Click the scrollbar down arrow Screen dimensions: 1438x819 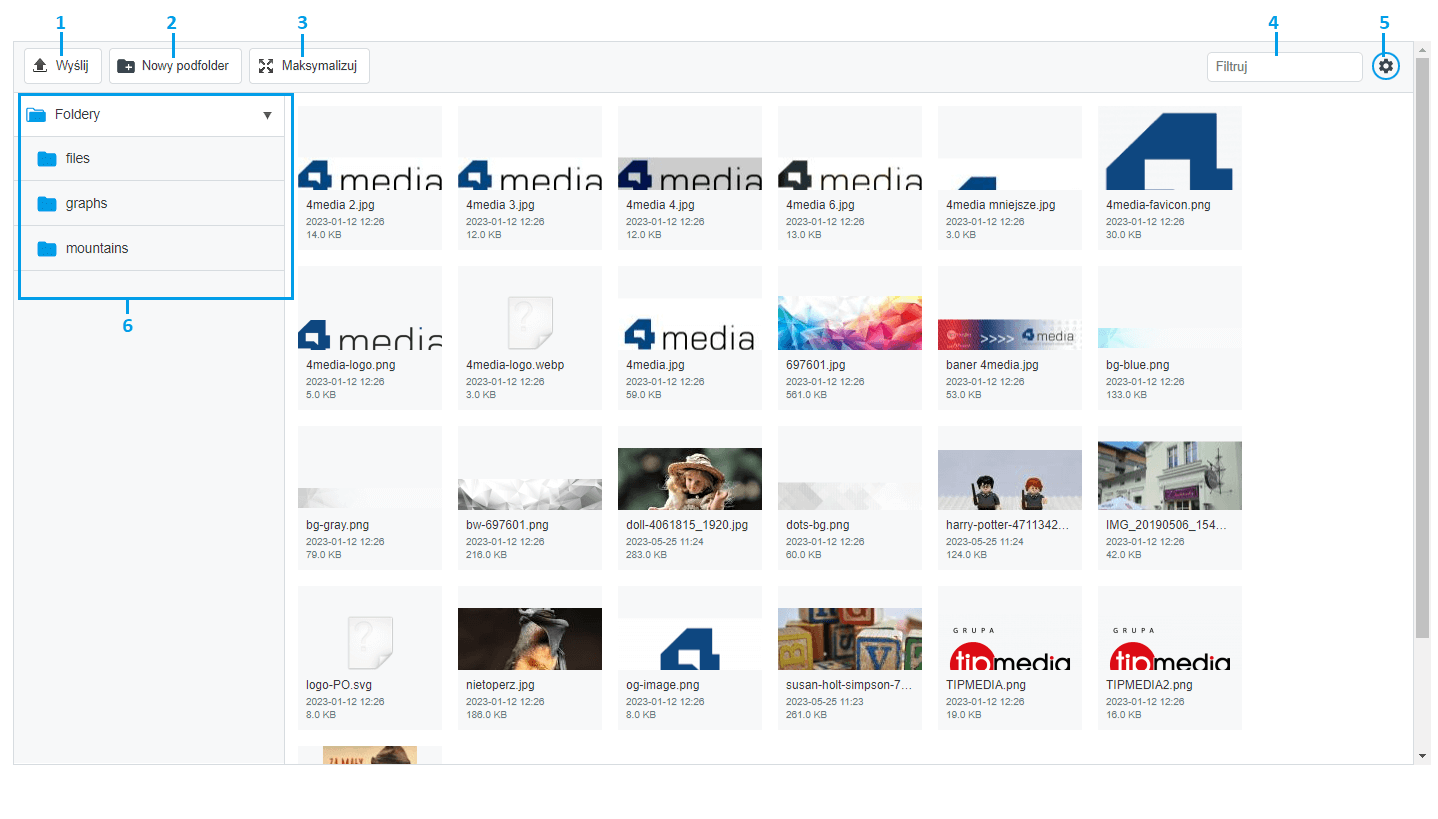pos(1422,757)
